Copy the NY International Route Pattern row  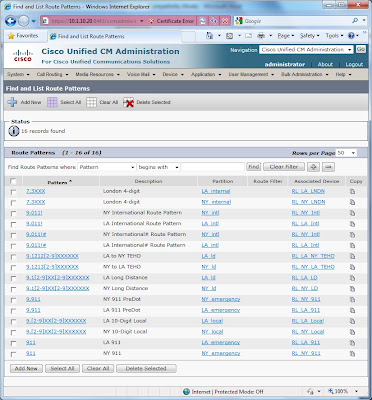[352, 213]
